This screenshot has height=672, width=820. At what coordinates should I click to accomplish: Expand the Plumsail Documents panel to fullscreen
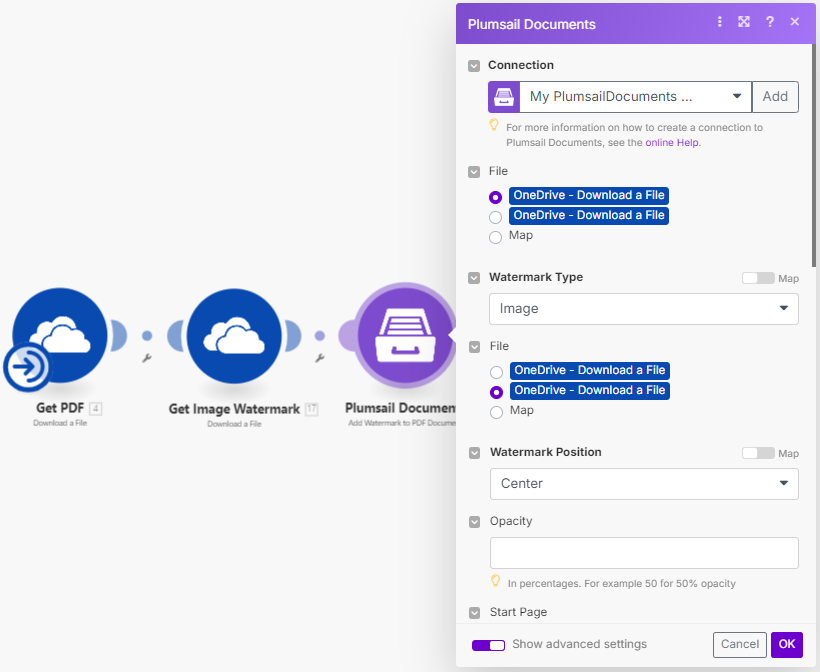pos(744,21)
